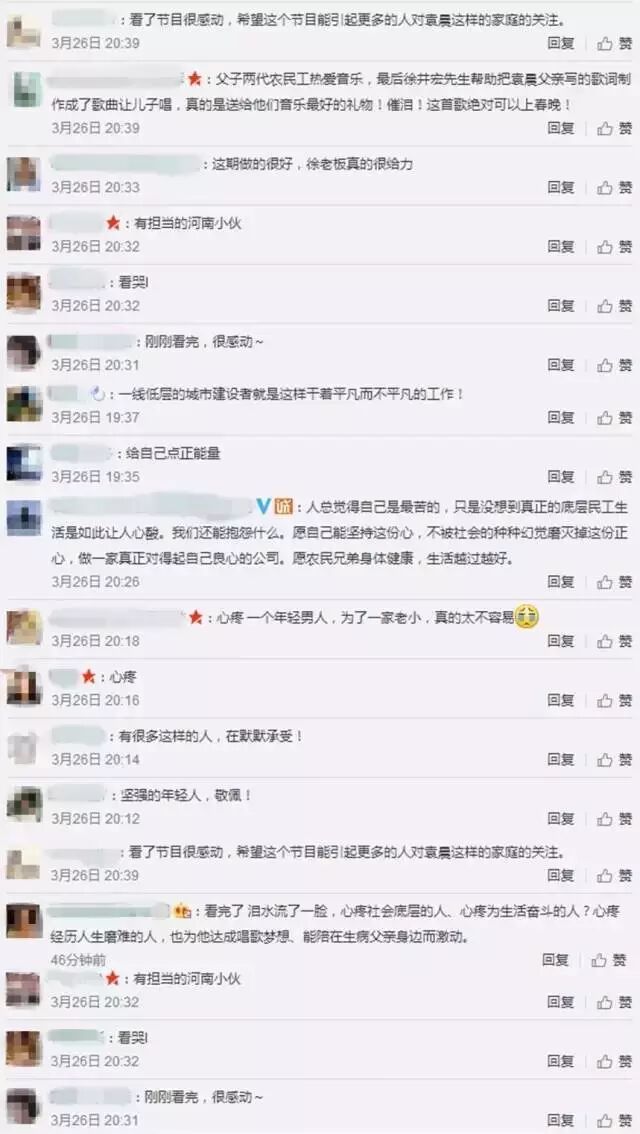This screenshot has height=1134, width=640.
Task: Open avatar beside the 坚强的年轻人 comment
Action: (x=23, y=806)
